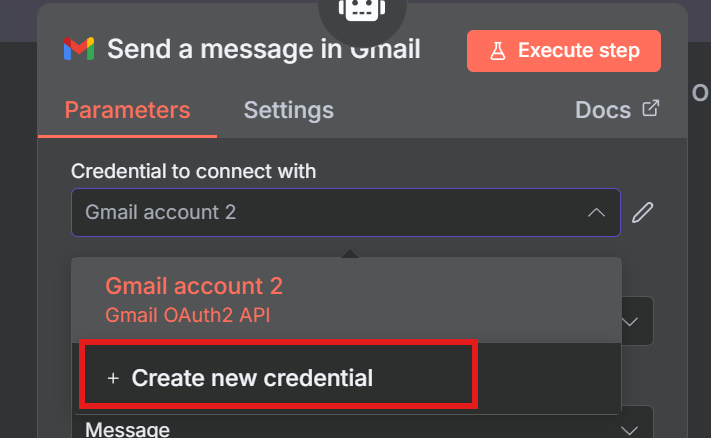Click the flask icon on Execute step
The image size is (711, 438).
tap(497, 51)
